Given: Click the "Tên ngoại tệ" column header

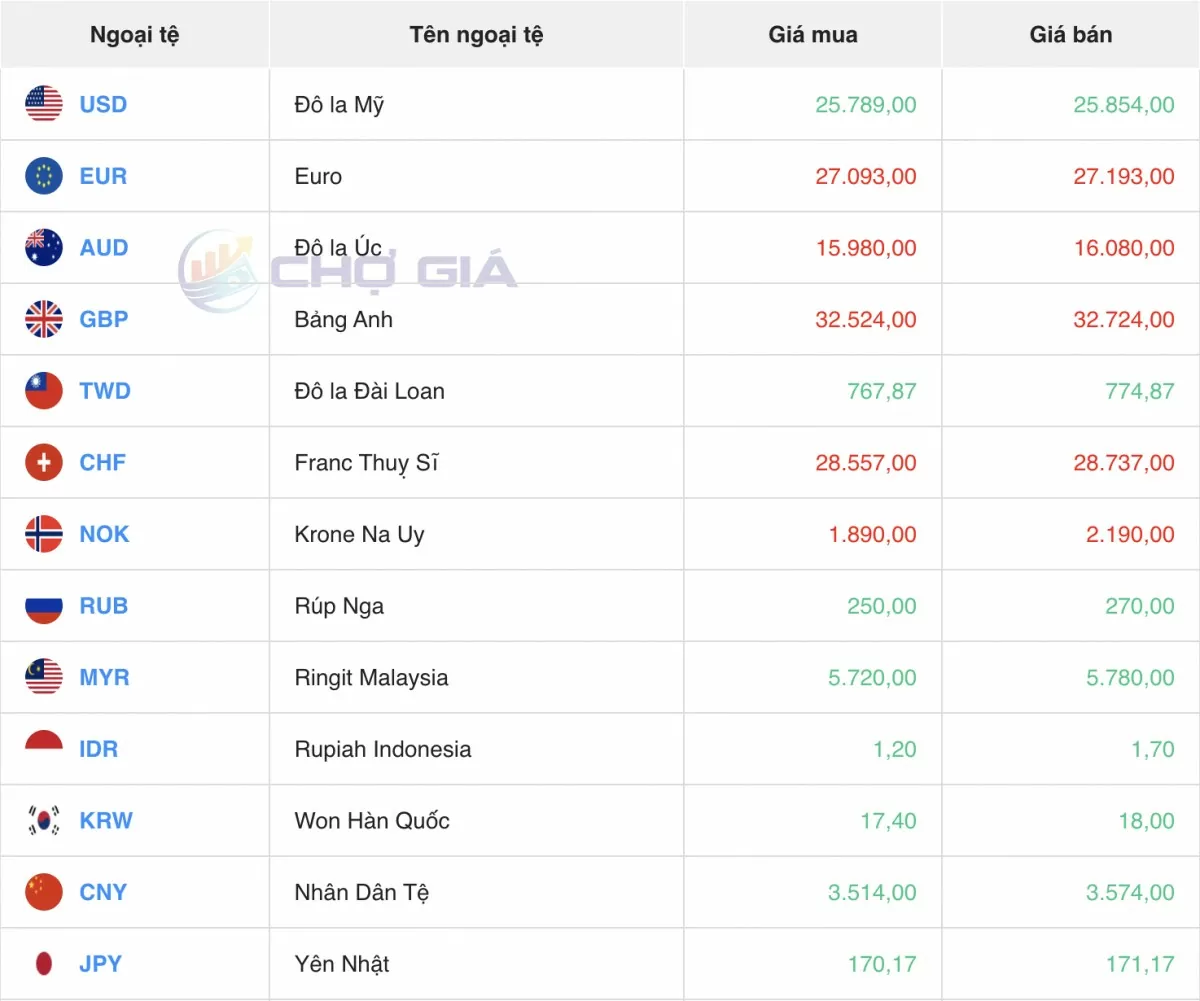Looking at the screenshot, I should tap(476, 35).
